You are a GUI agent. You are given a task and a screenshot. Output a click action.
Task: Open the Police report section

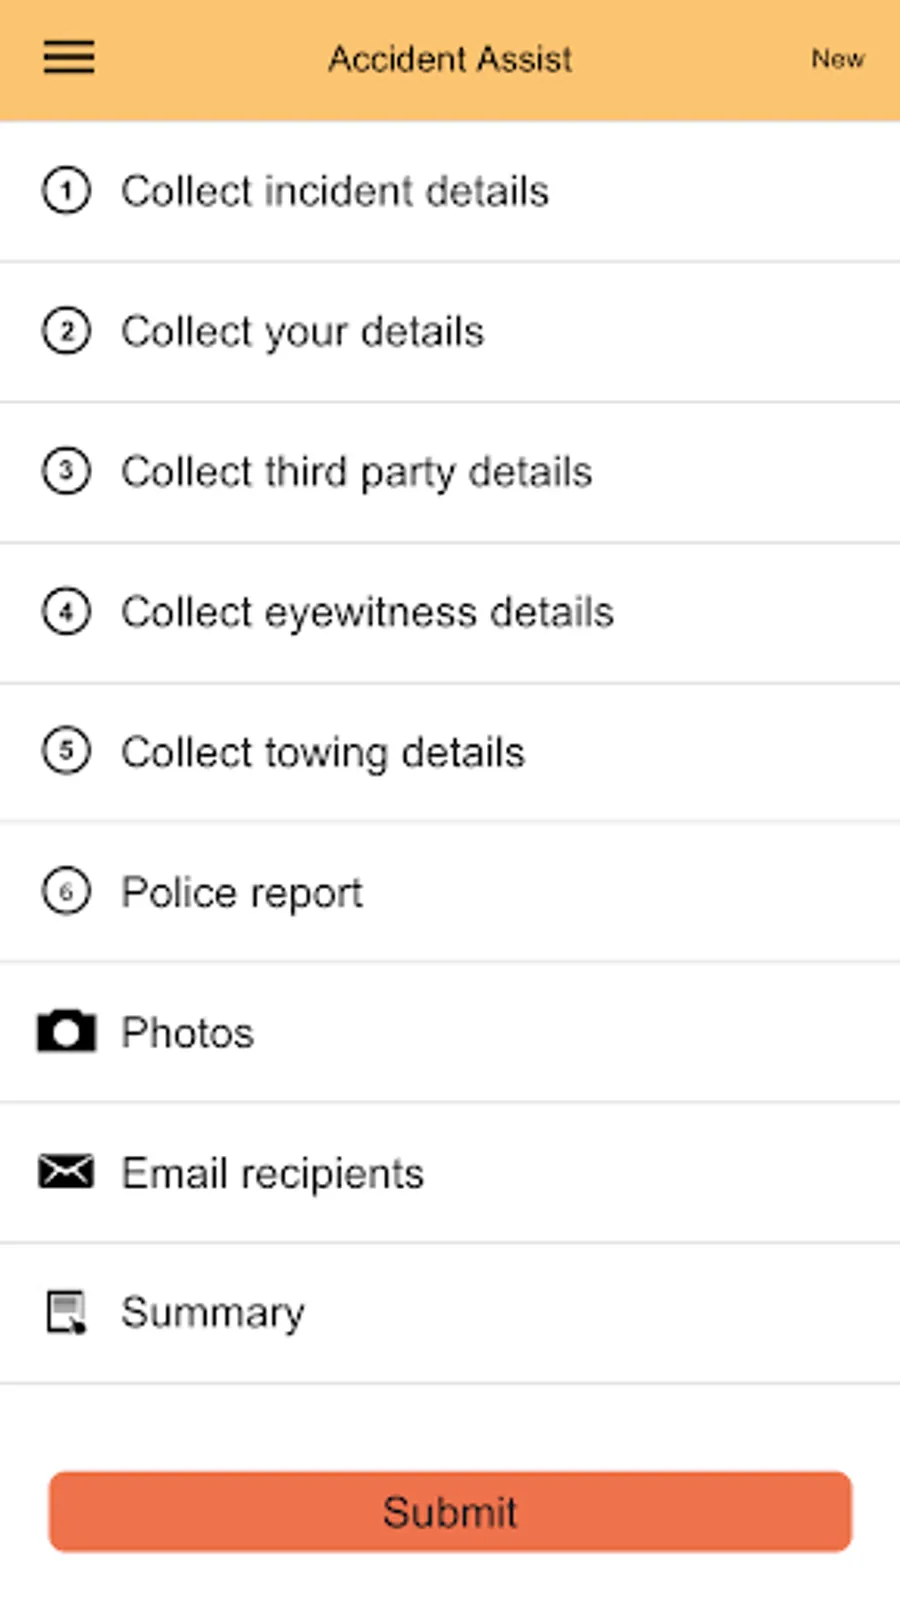tap(241, 892)
